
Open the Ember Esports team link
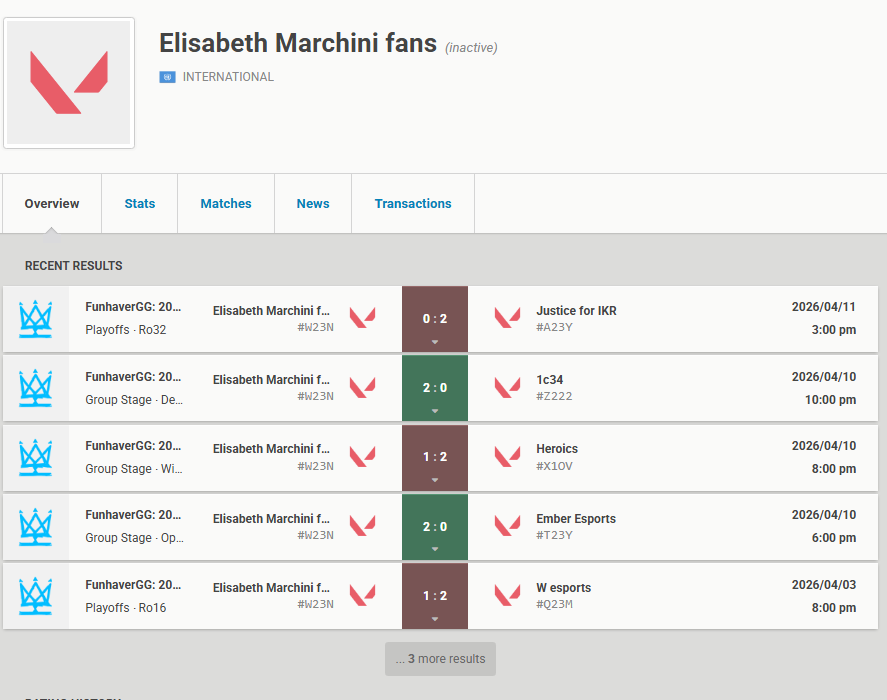coord(576,519)
